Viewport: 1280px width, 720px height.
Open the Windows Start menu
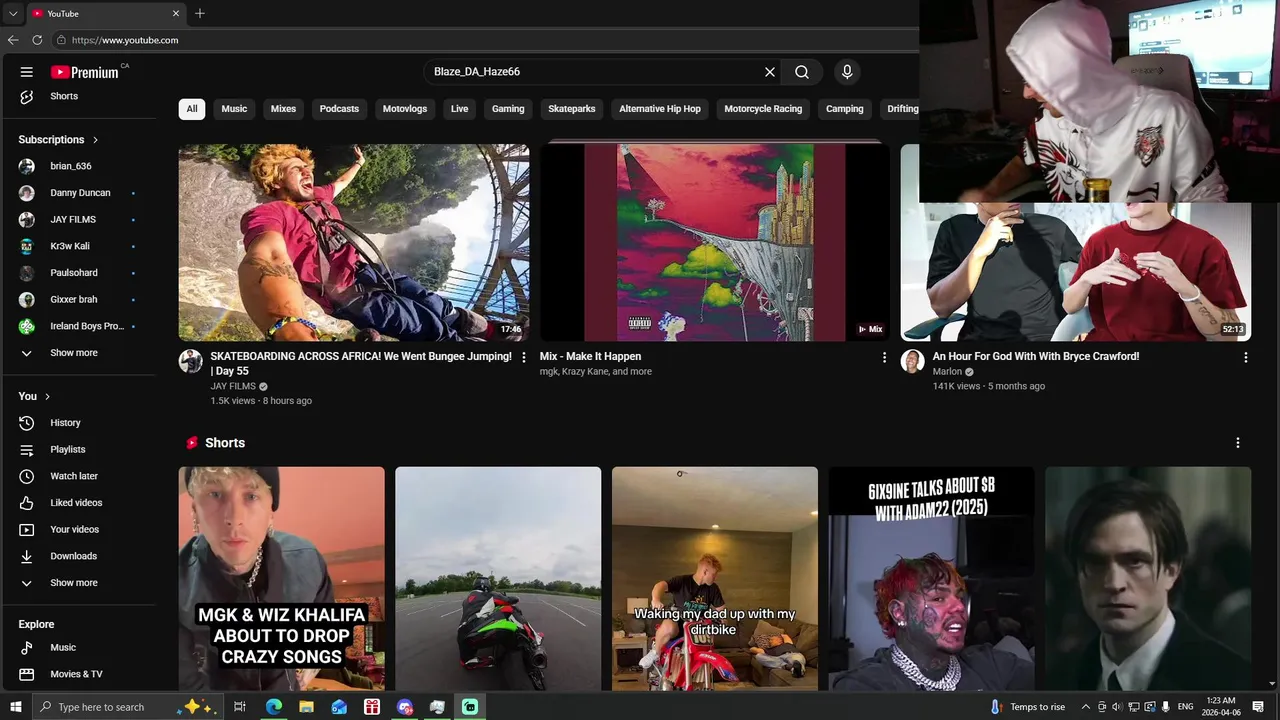[16, 707]
